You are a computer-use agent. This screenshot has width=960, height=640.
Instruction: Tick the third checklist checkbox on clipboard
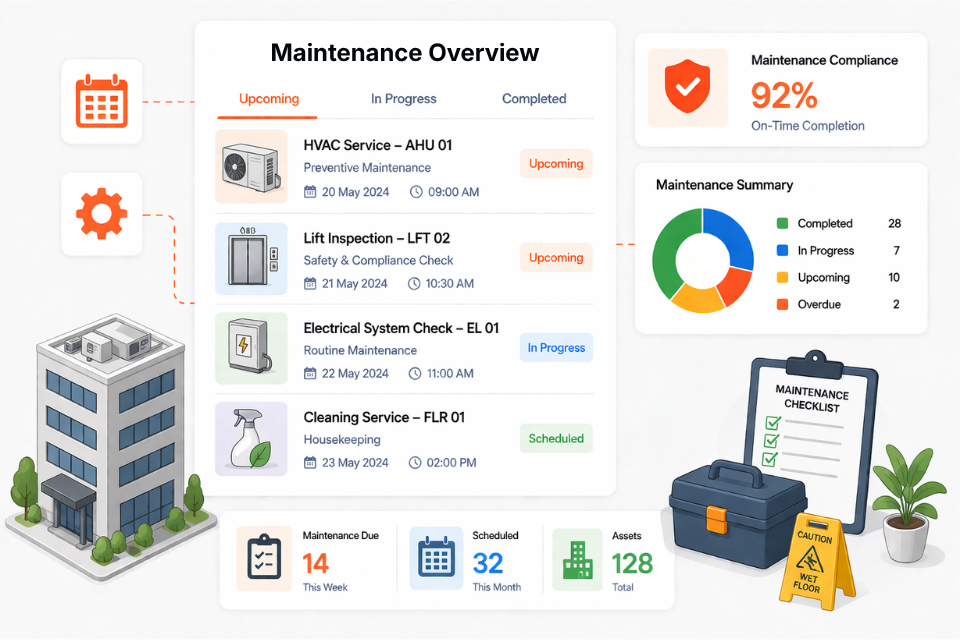pos(770,459)
